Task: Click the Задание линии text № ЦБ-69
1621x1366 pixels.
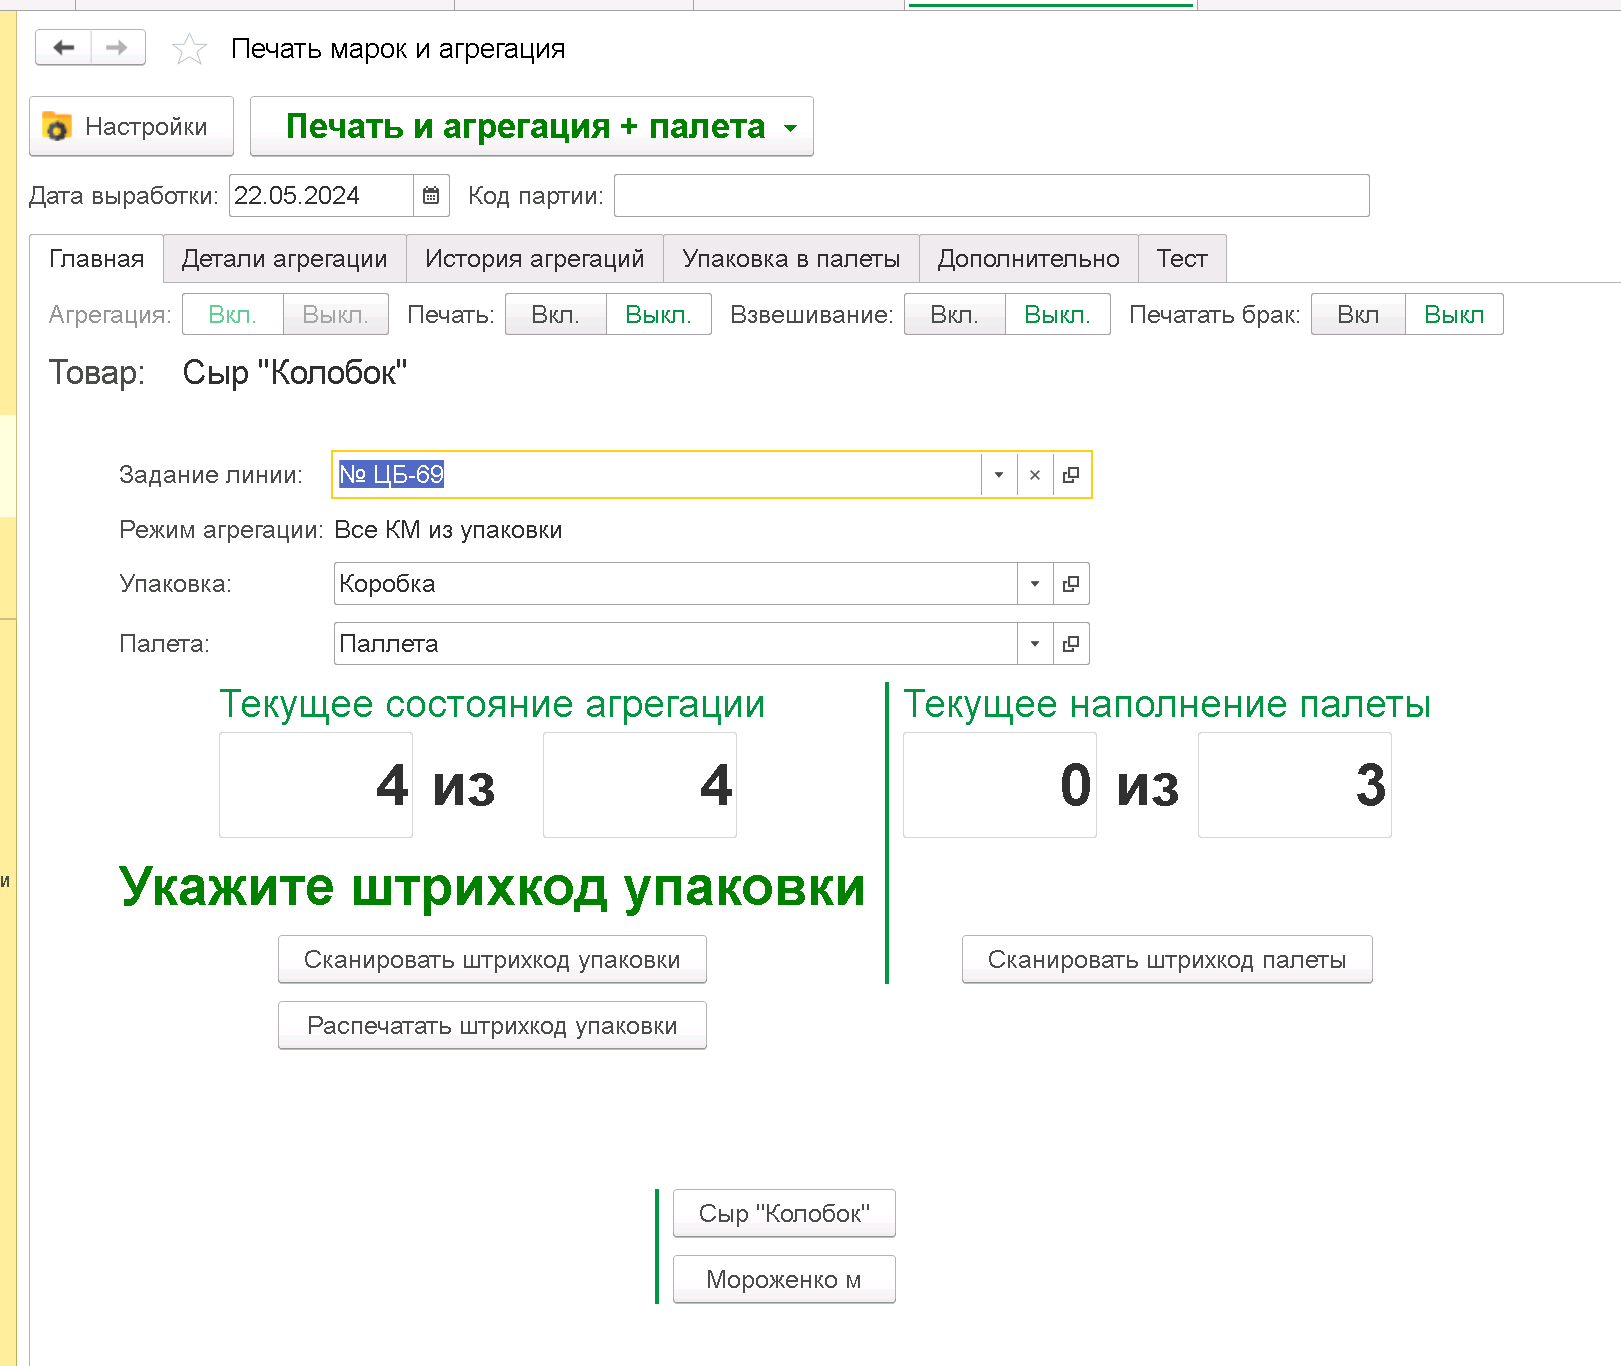Action: pos(391,475)
